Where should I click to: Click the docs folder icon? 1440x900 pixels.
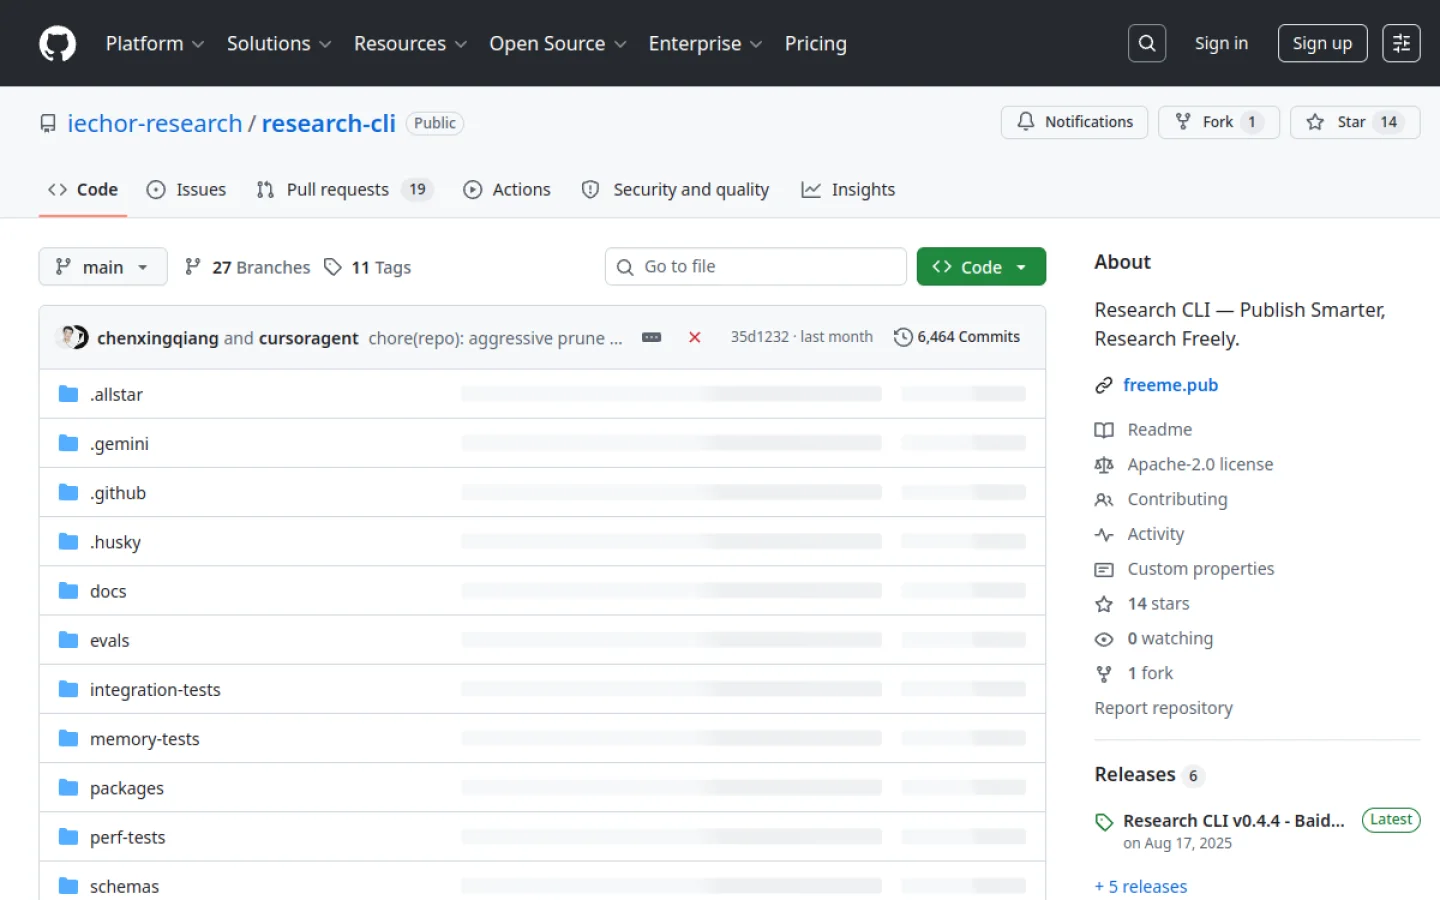[x=68, y=591]
